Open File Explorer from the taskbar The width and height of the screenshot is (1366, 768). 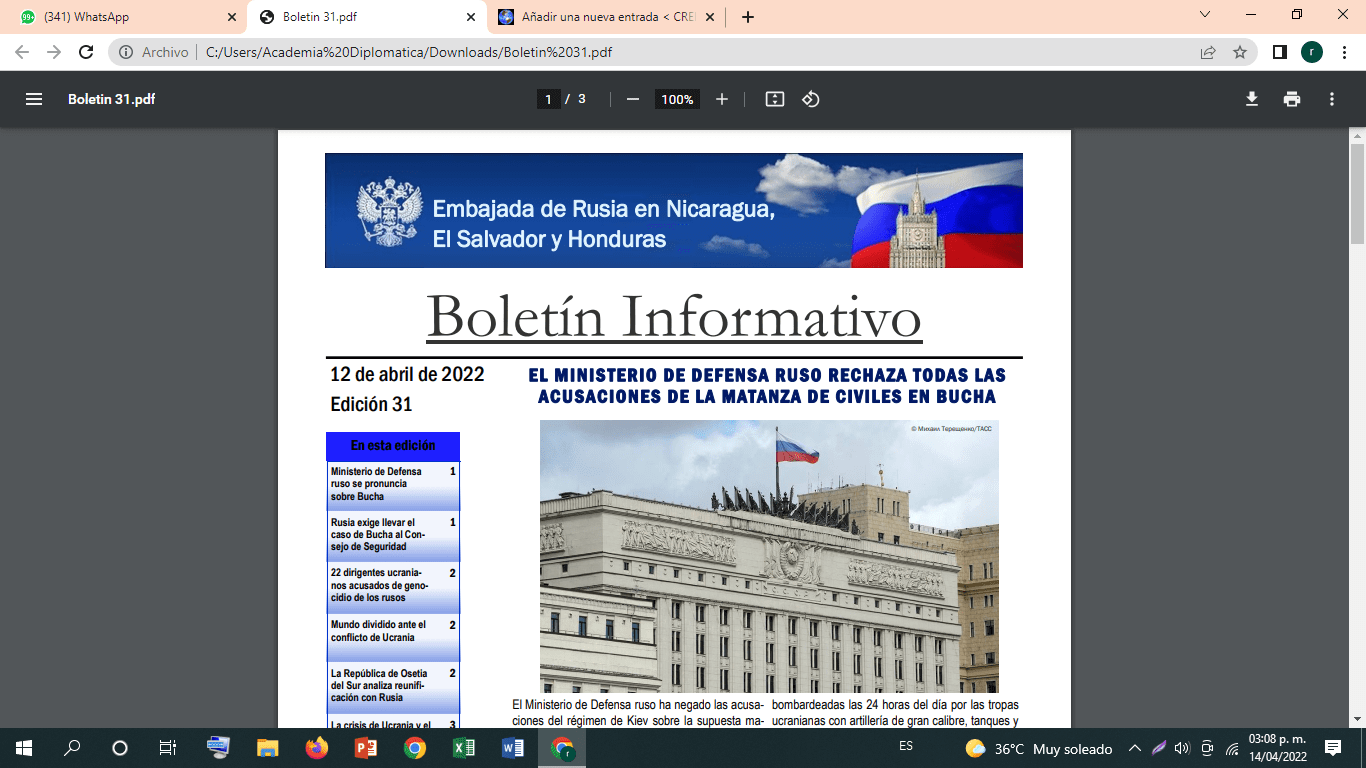(x=268, y=748)
